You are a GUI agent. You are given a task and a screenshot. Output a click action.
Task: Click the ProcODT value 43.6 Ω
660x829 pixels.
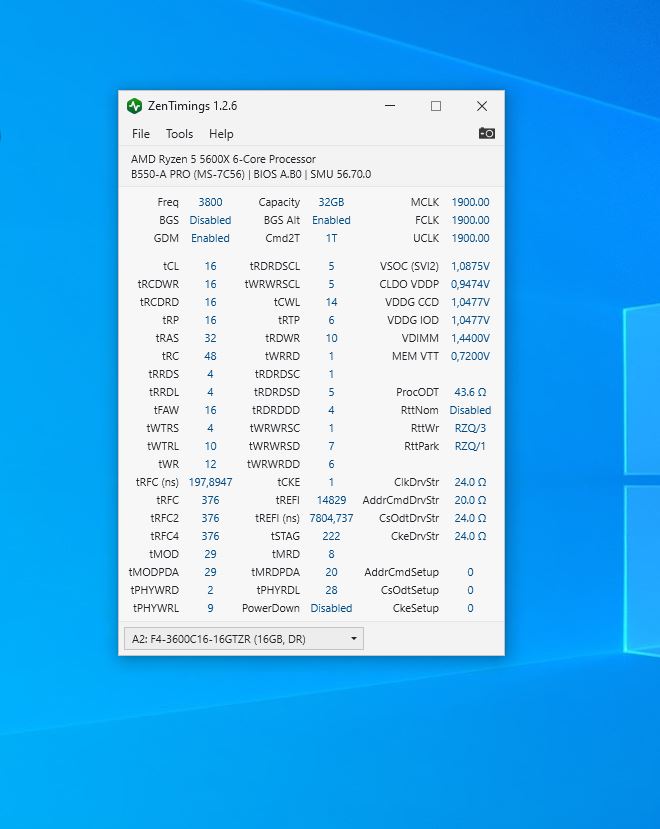pyautogui.click(x=470, y=392)
